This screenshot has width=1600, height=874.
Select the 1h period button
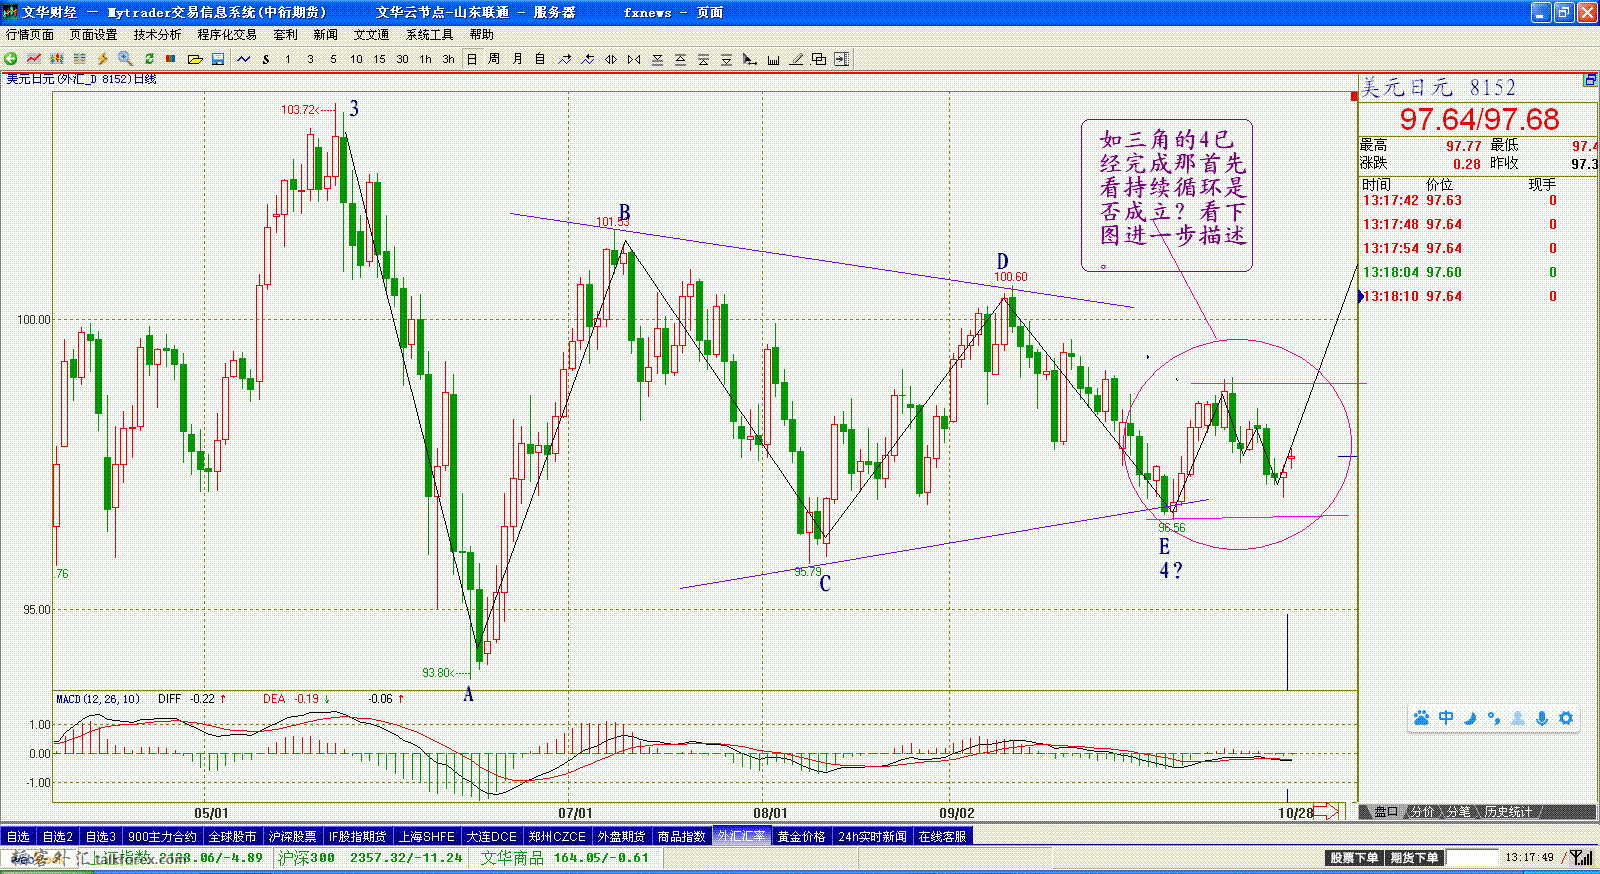425,59
